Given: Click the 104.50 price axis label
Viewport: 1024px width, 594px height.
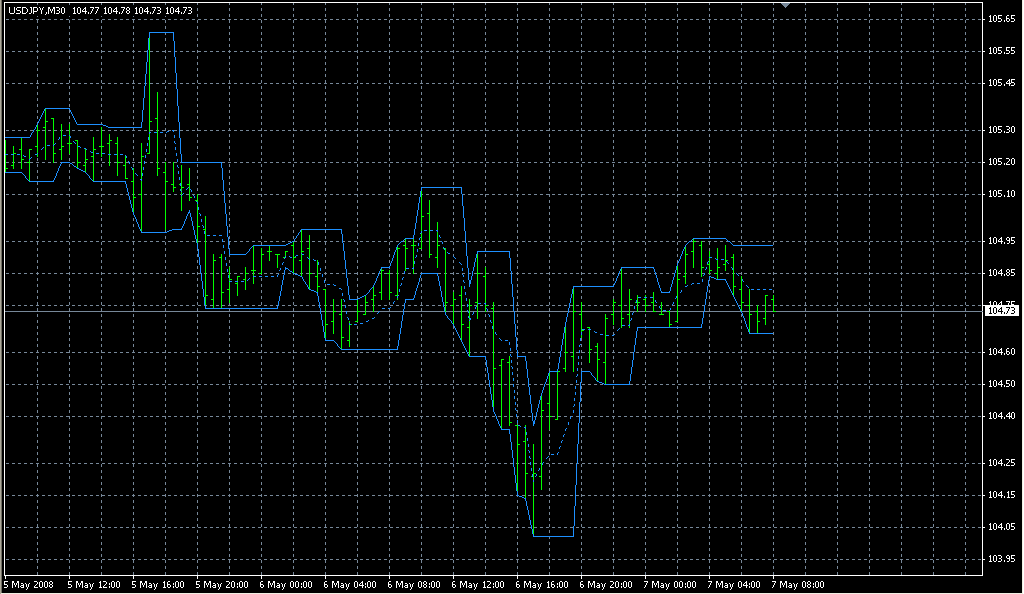Looking at the screenshot, I should coord(1001,384).
